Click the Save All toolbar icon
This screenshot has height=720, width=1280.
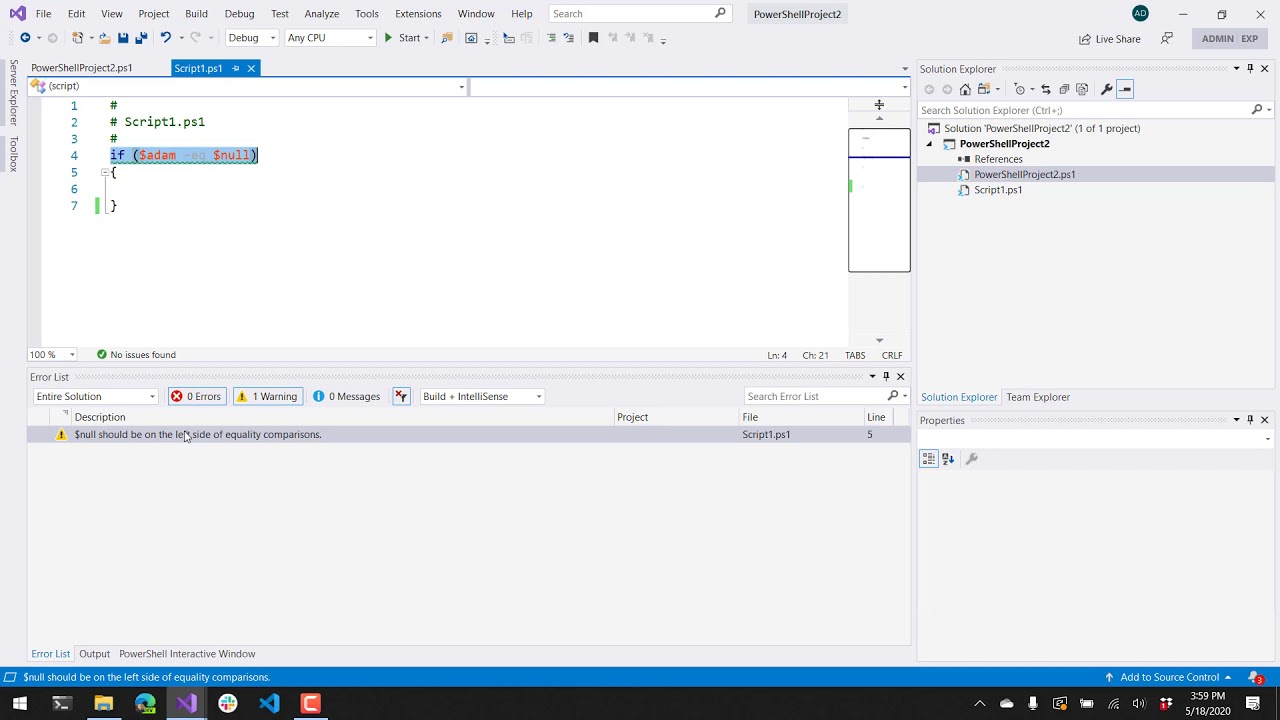(141, 38)
